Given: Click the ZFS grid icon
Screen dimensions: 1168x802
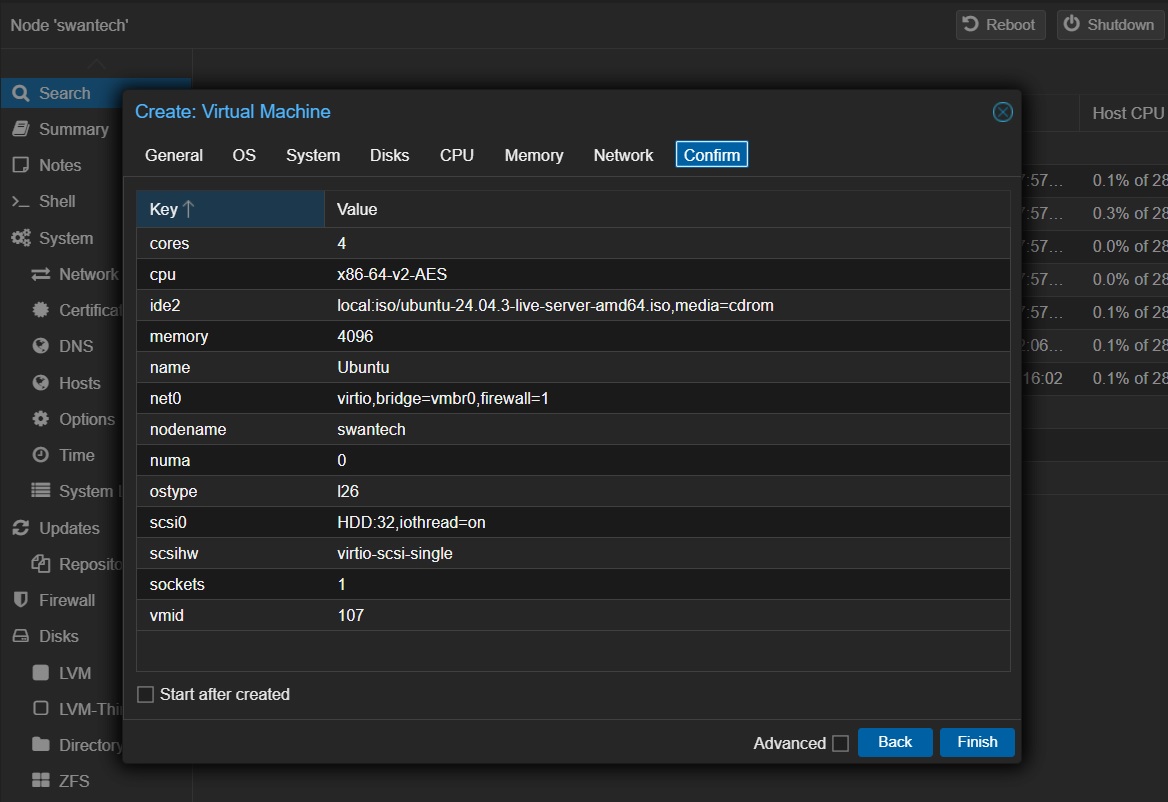Looking at the screenshot, I should click(x=41, y=780).
